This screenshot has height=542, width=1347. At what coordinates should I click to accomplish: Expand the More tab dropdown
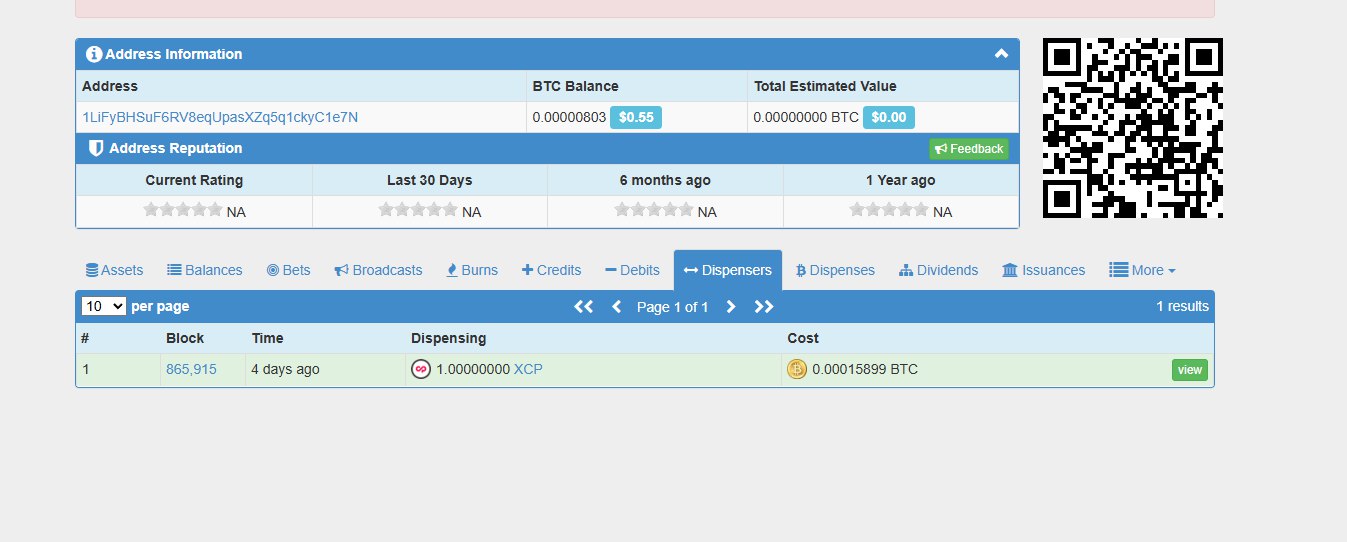pos(1142,270)
